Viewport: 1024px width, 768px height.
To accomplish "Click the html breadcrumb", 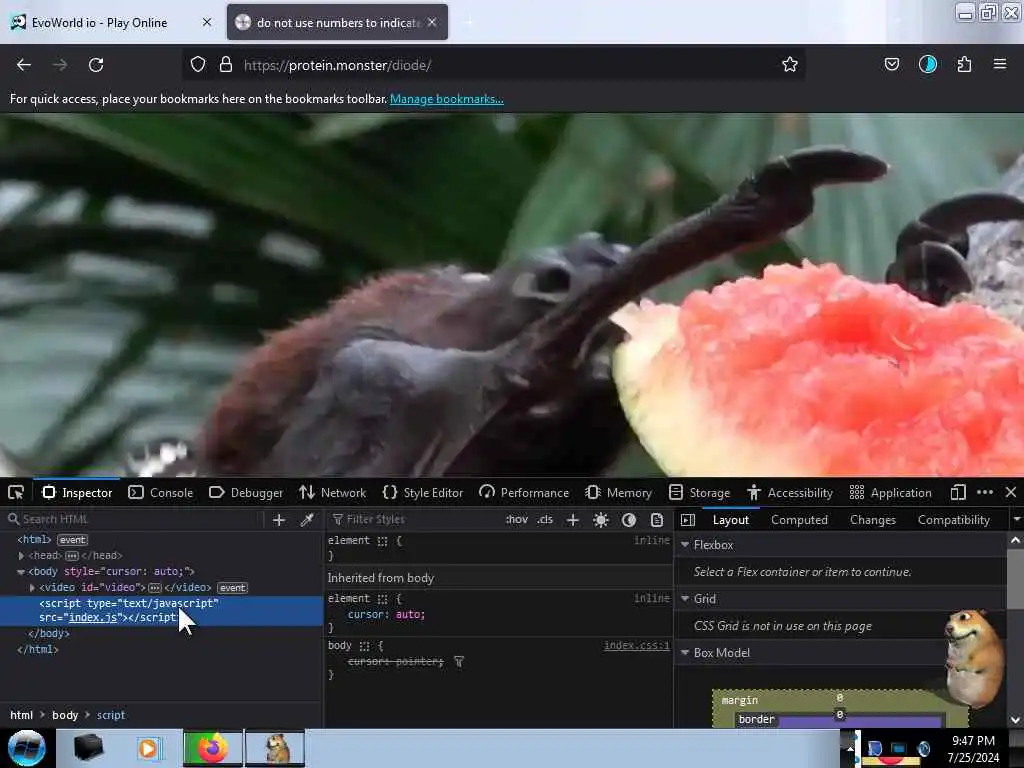I will pos(22,715).
